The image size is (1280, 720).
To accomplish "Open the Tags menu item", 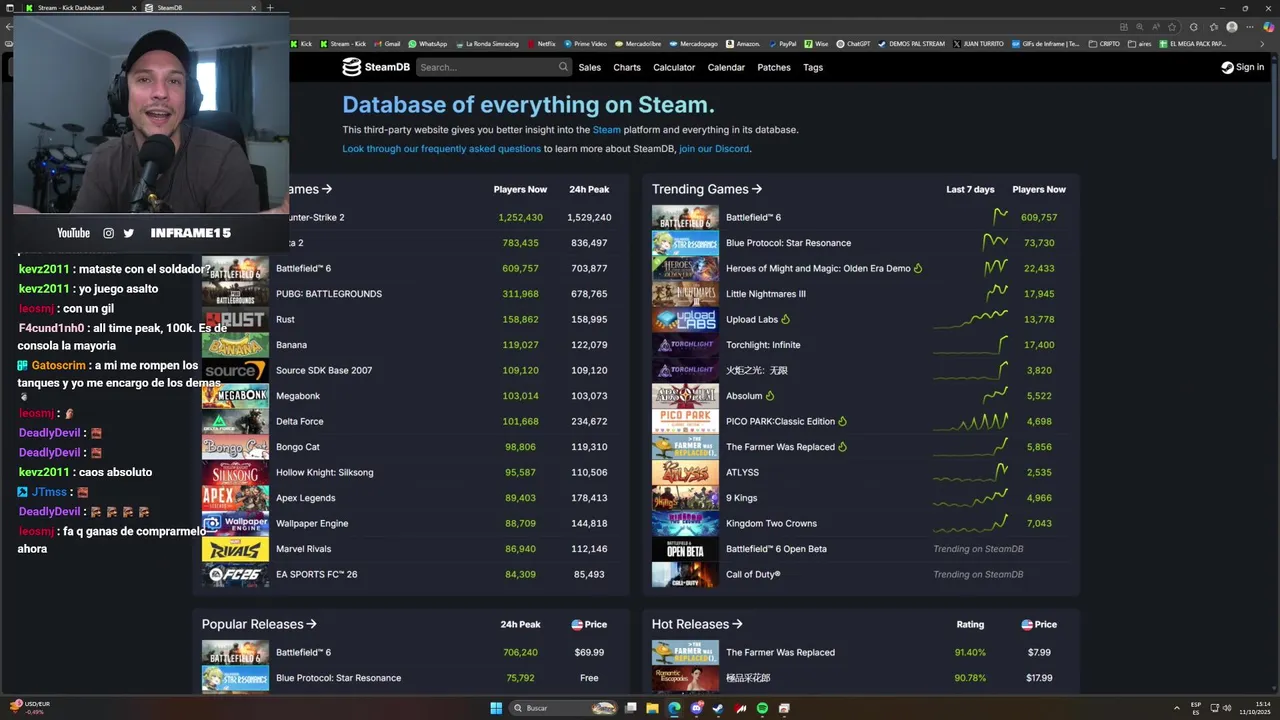I will coord(813,67).
